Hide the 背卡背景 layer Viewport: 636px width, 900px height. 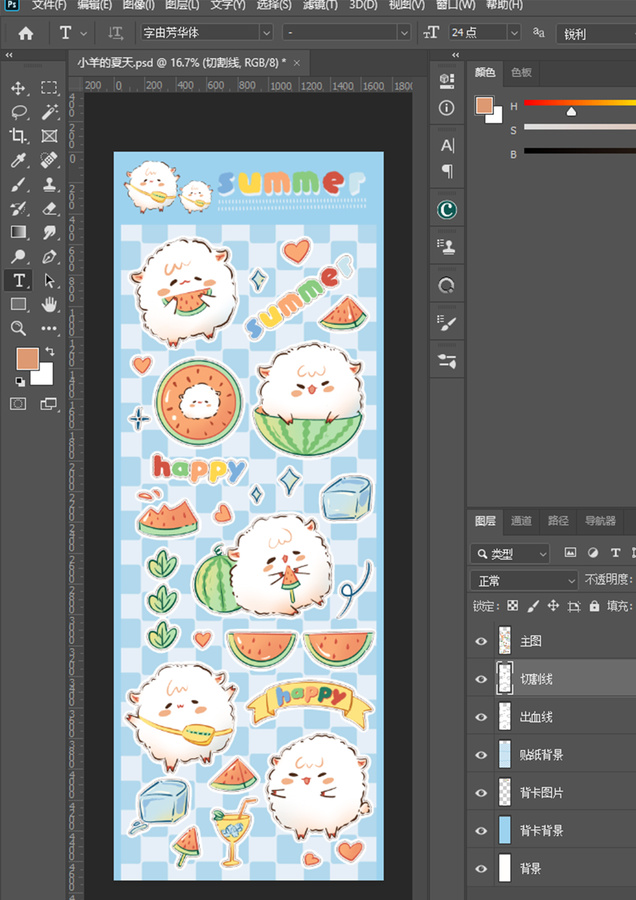click(x=481, y=831)
